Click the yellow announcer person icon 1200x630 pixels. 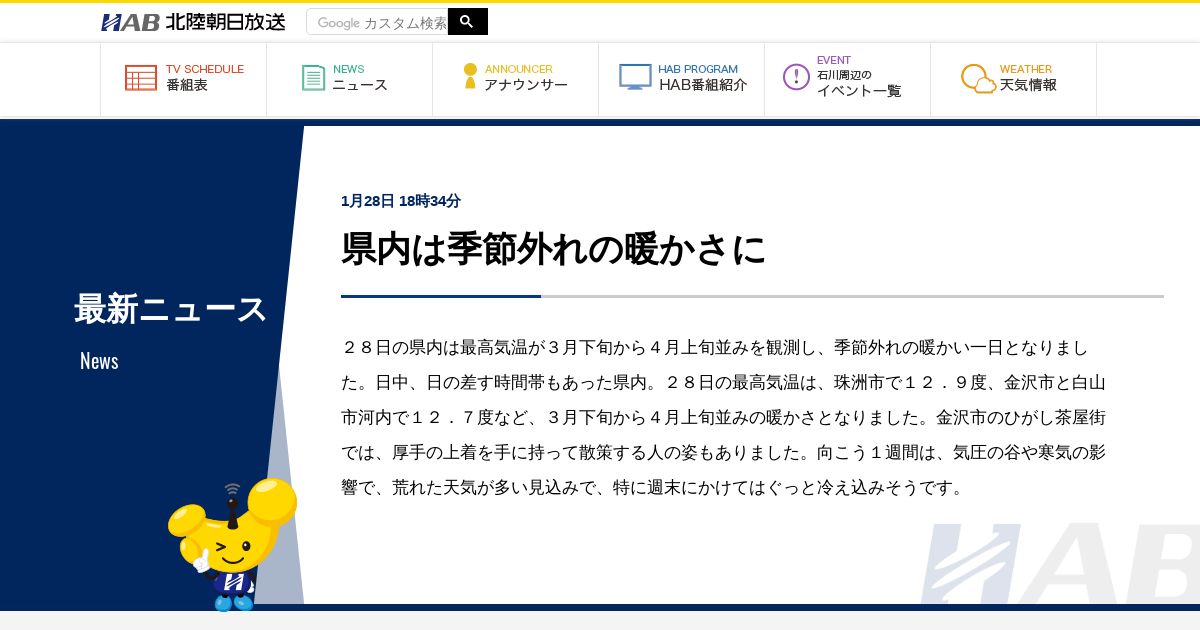tap(470, 77)
